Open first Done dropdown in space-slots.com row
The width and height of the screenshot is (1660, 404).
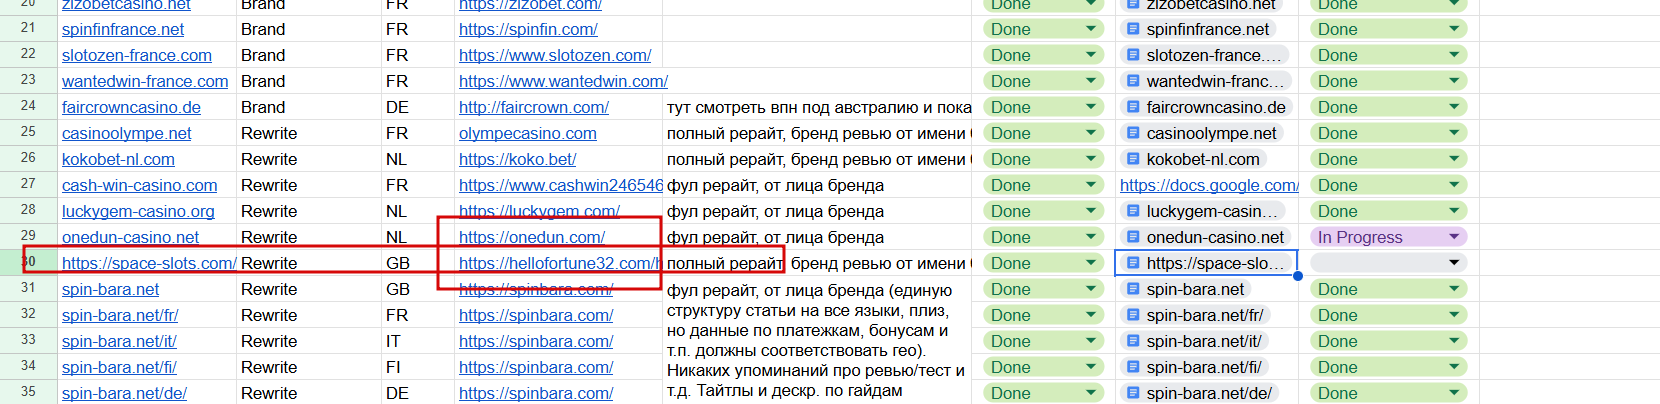[1044, 263]
